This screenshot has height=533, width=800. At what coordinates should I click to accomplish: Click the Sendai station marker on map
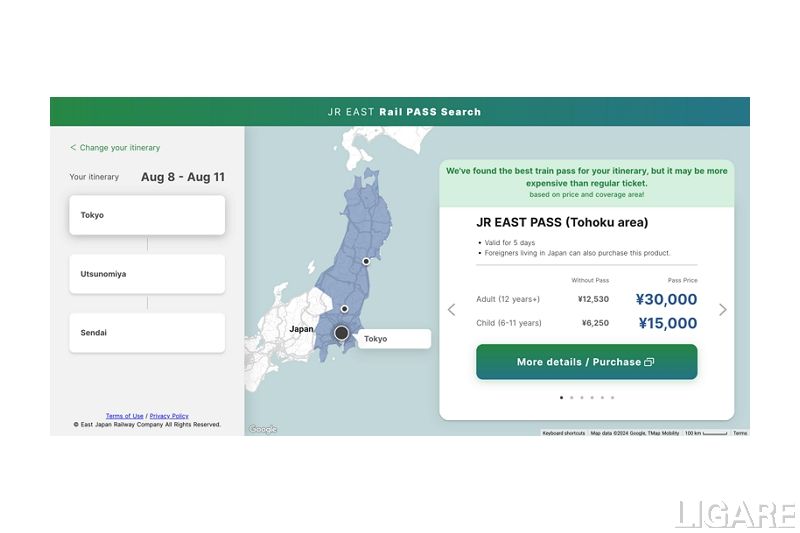coord(366,261)
